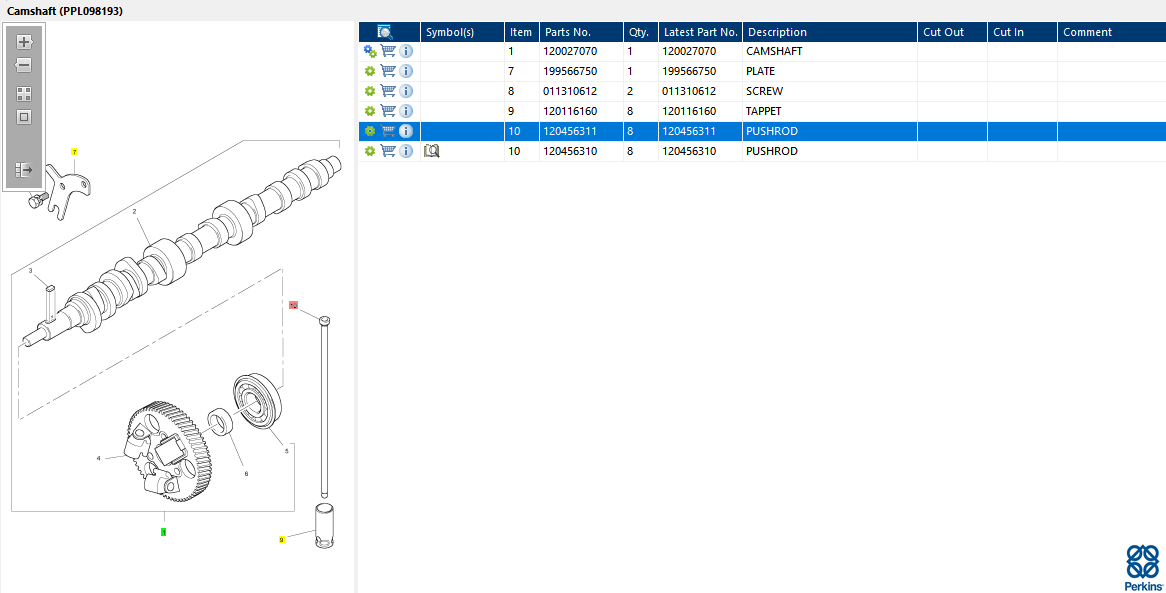Zoom out of the camshaft diagram
This screenshot has height=593, width=1166.
[24, 65]
